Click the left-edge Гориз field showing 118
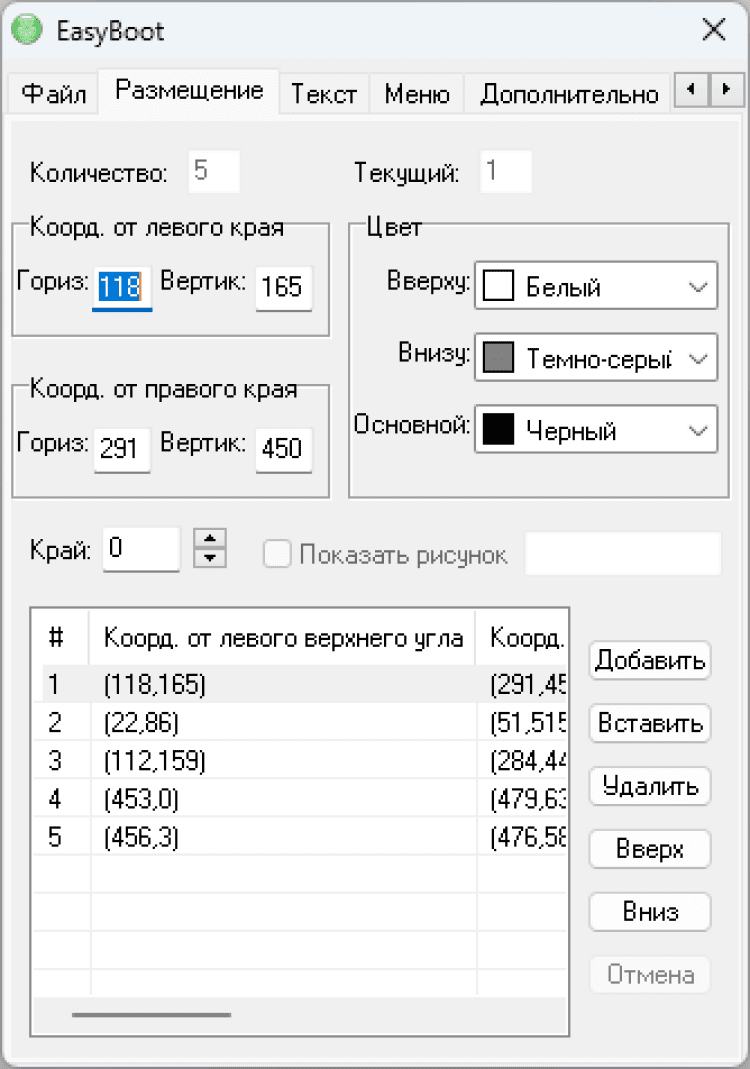The width and height of the screenshot is (750, 1069). click(121, 288)
